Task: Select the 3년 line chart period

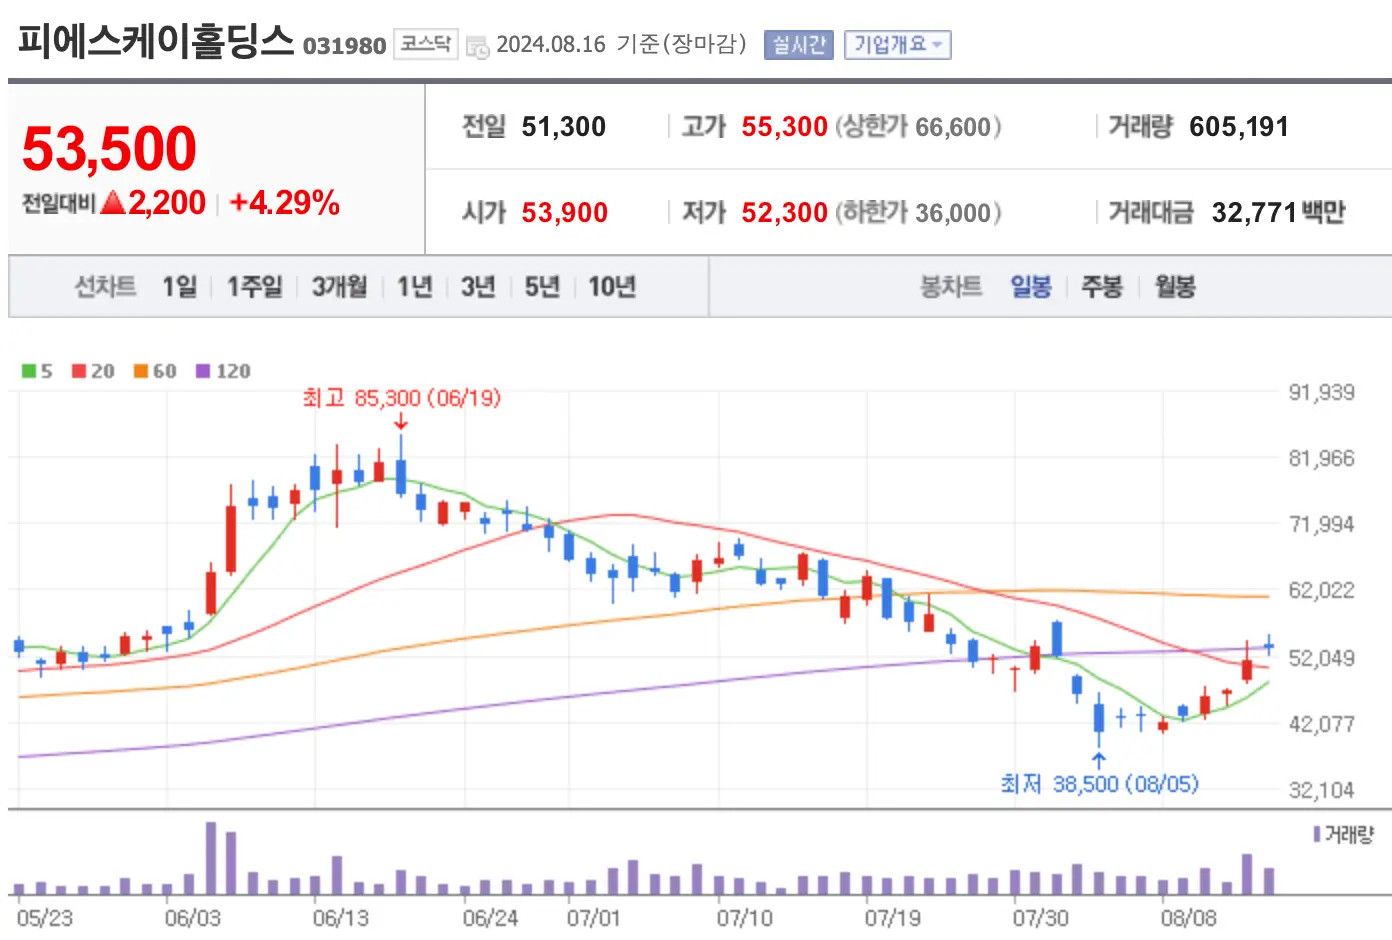Action: click(x=479, y=287)
